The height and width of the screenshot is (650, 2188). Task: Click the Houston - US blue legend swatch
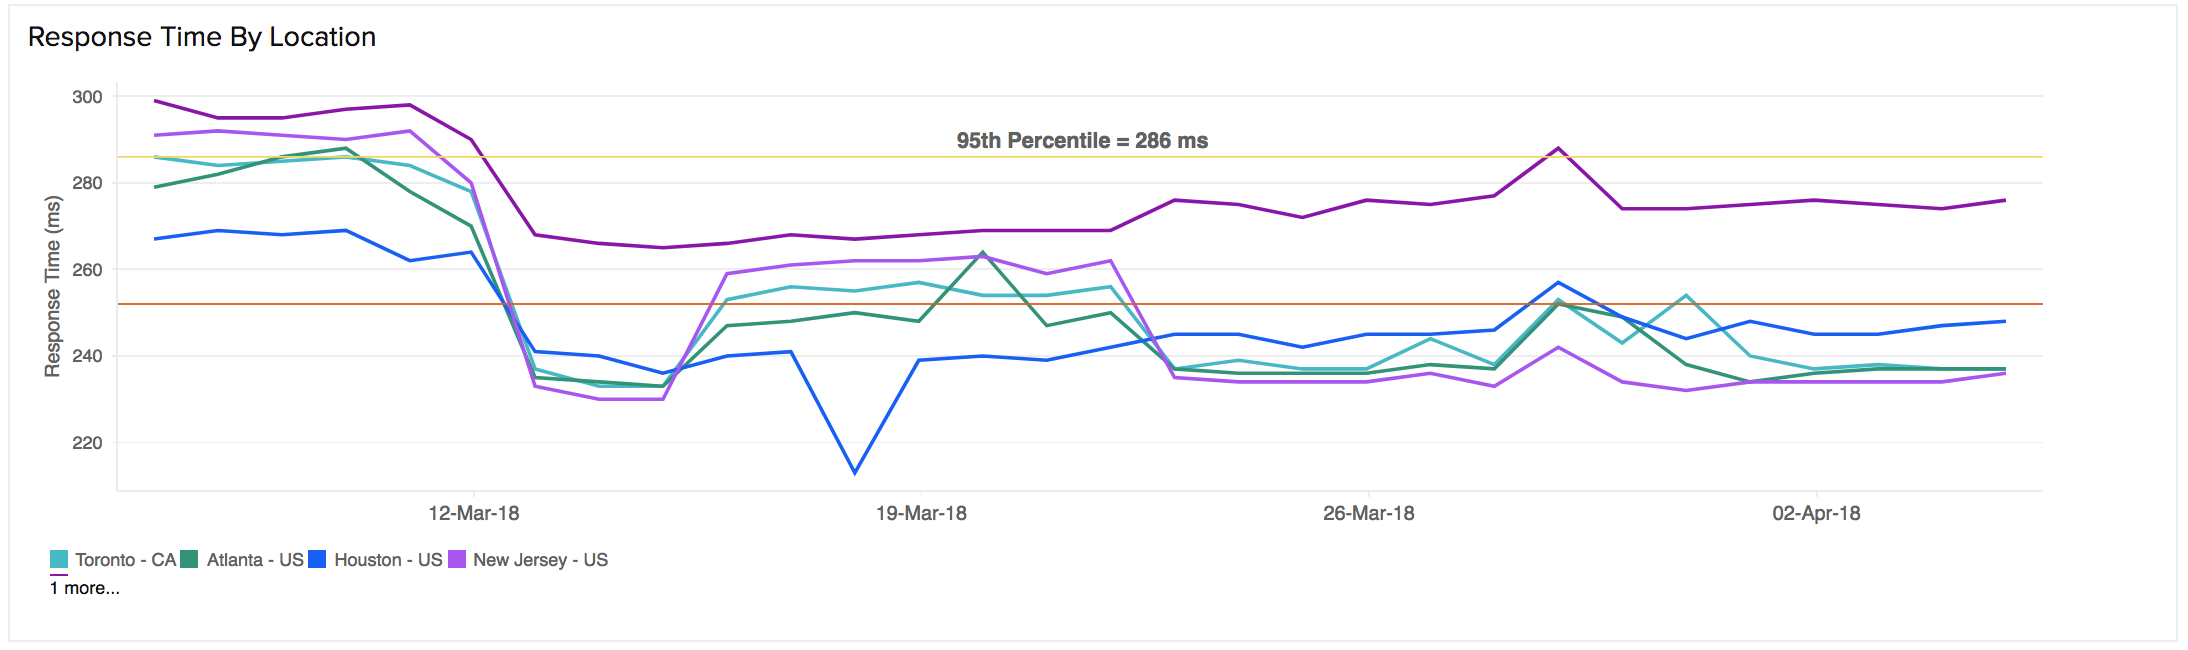pyautogui.click(x=317, y=560)
